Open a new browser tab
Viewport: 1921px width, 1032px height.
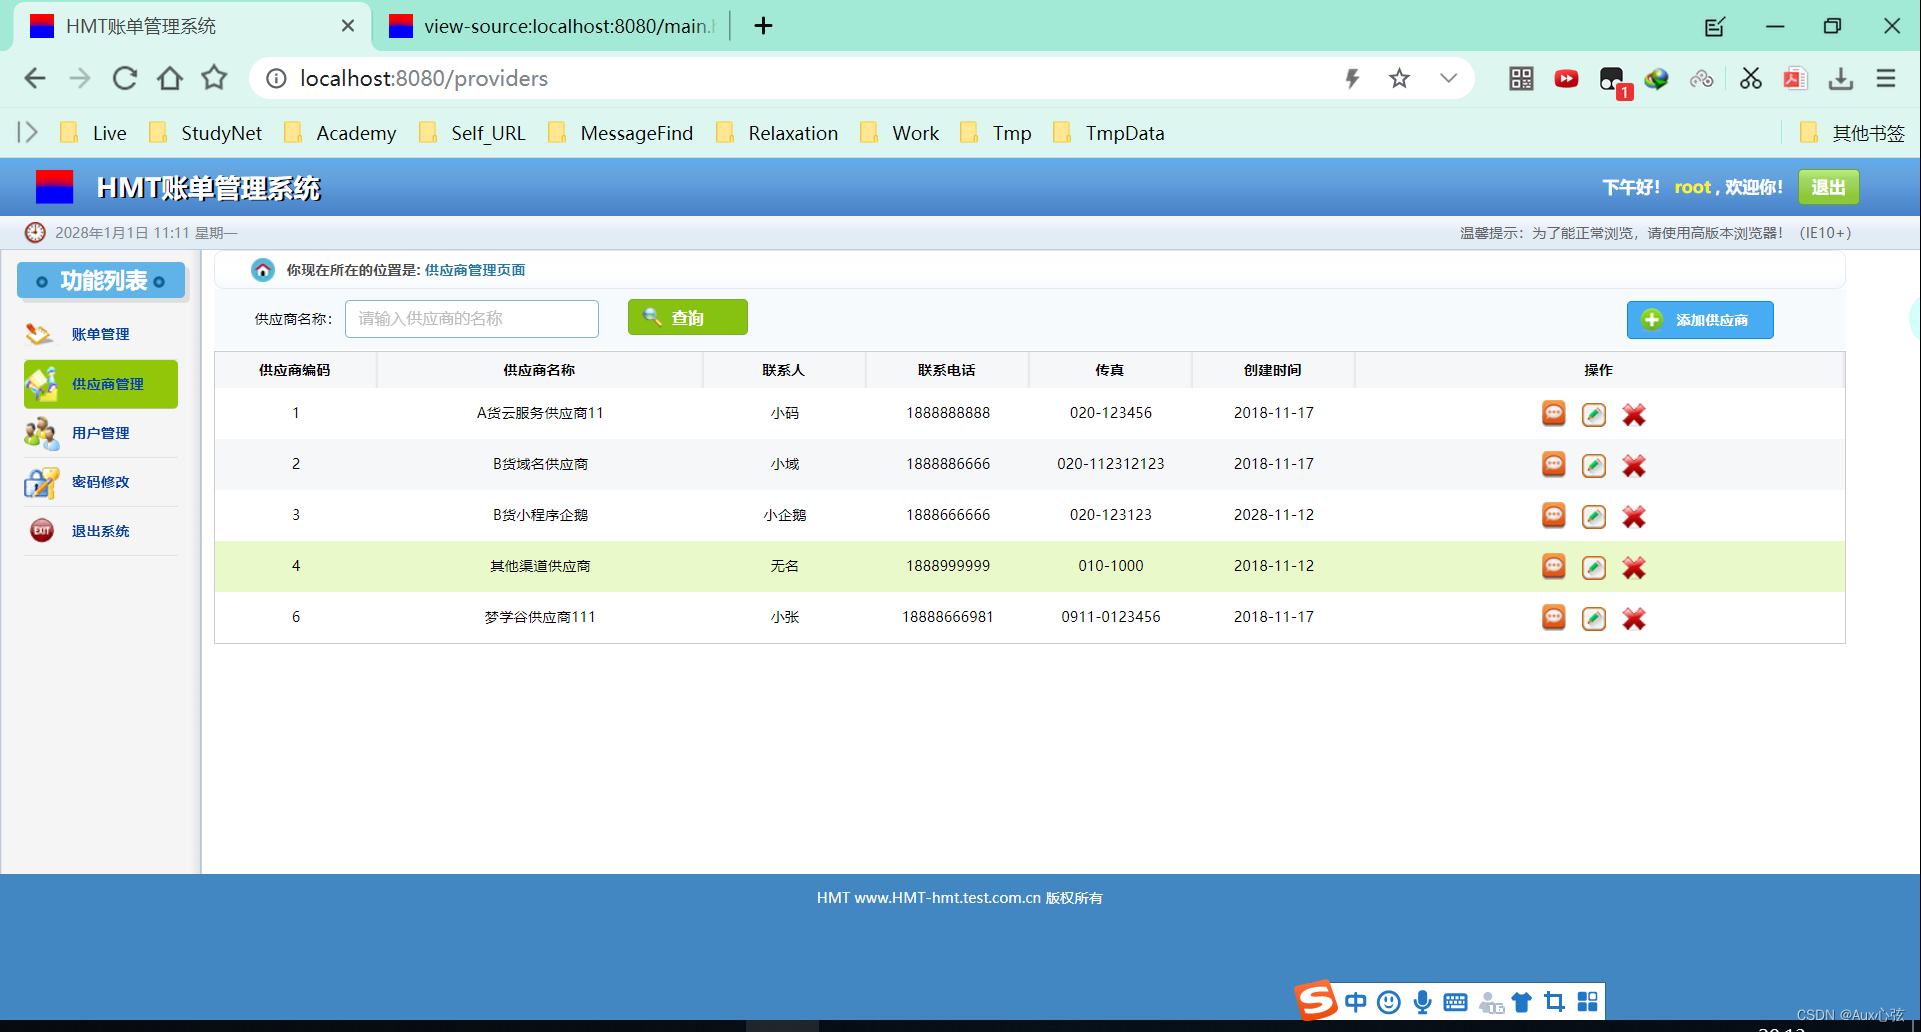(763, 26)
